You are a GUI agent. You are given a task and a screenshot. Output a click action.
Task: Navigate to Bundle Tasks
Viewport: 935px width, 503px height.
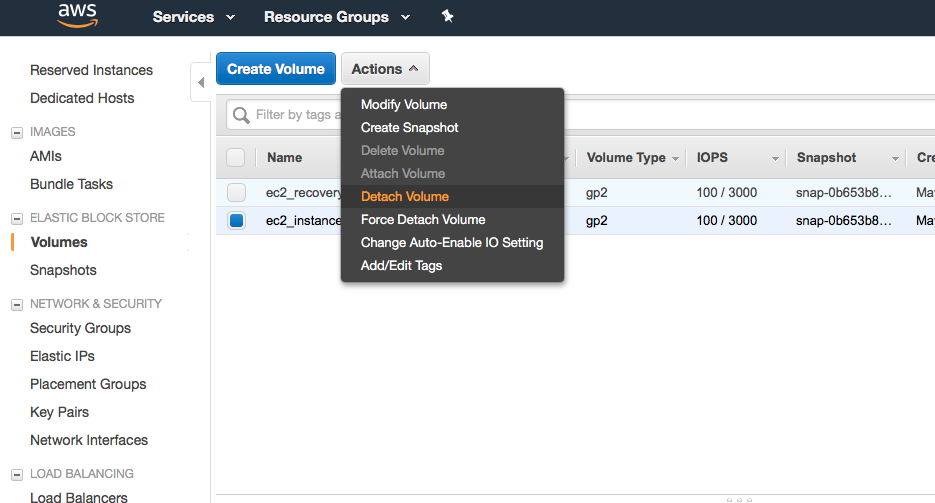[71, 184]
